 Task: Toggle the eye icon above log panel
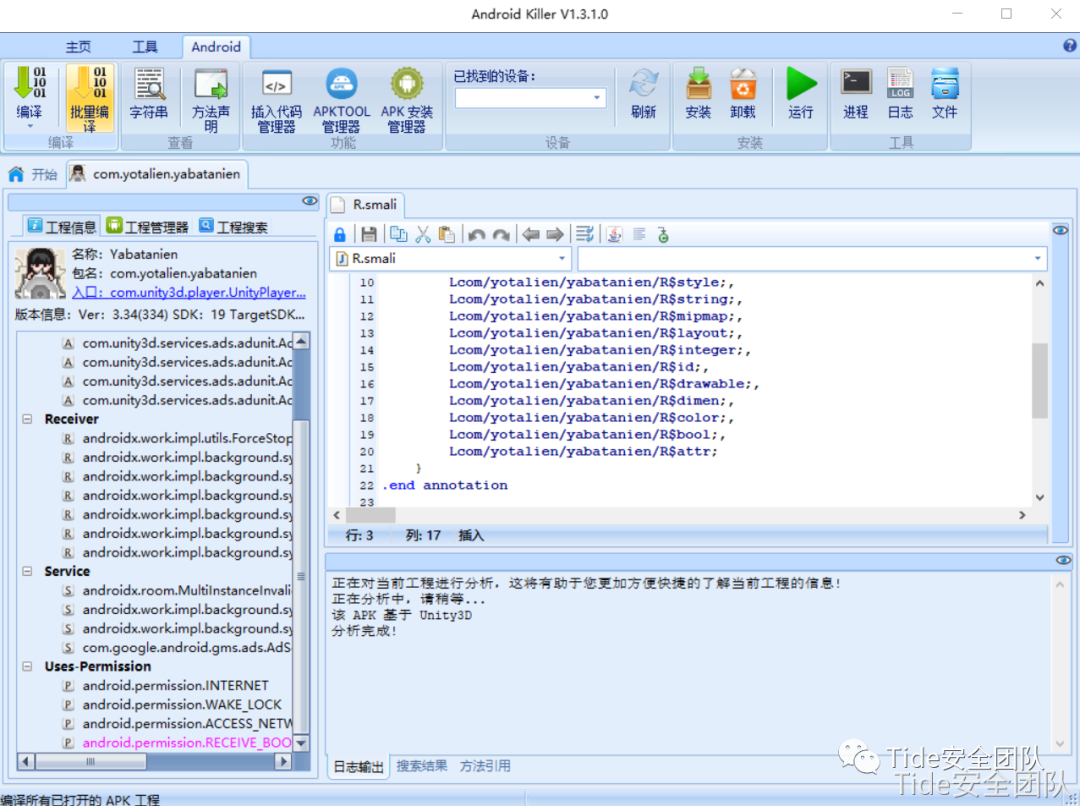click(x=1063, y=561)
